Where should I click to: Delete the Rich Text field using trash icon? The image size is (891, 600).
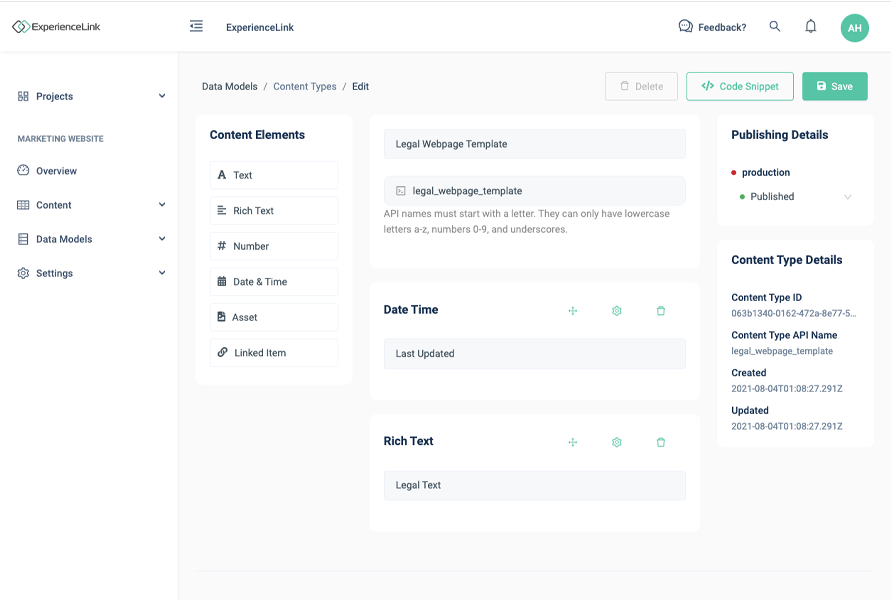click(661, 442)
